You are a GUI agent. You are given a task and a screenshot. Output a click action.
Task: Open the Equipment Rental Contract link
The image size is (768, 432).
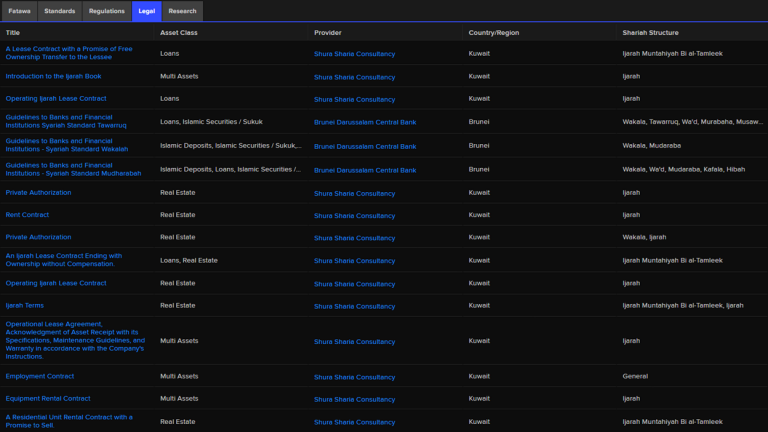click(48, 398)
